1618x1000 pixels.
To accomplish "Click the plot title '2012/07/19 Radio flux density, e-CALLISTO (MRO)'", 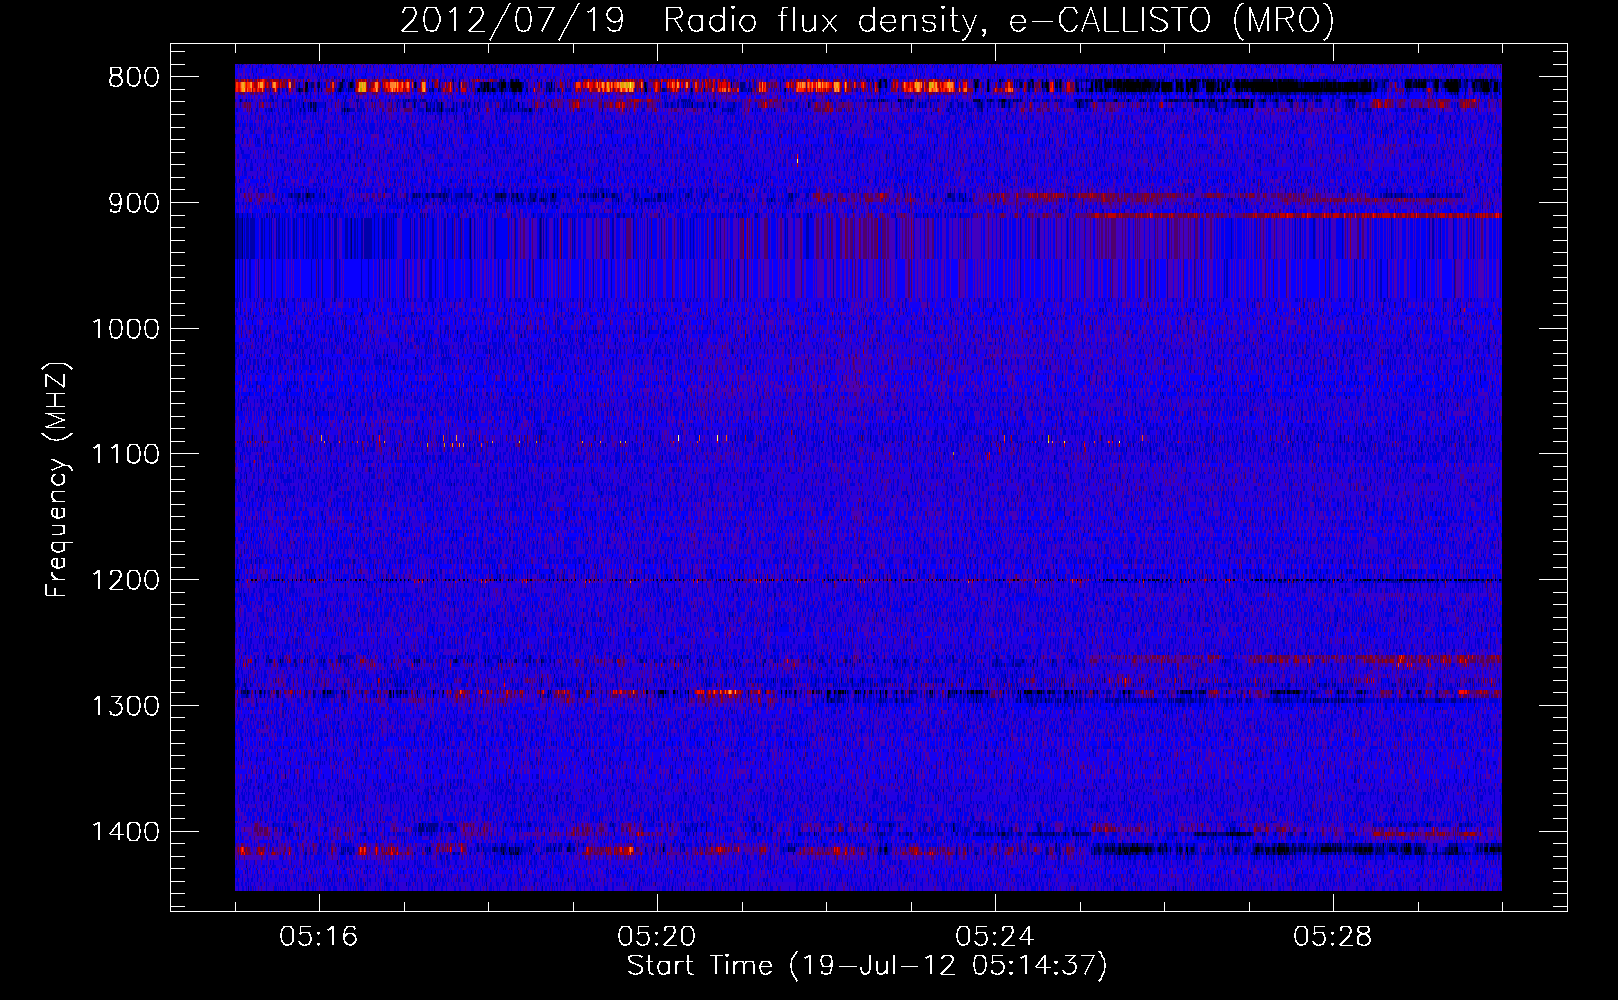I will click(x=867, y=21).
